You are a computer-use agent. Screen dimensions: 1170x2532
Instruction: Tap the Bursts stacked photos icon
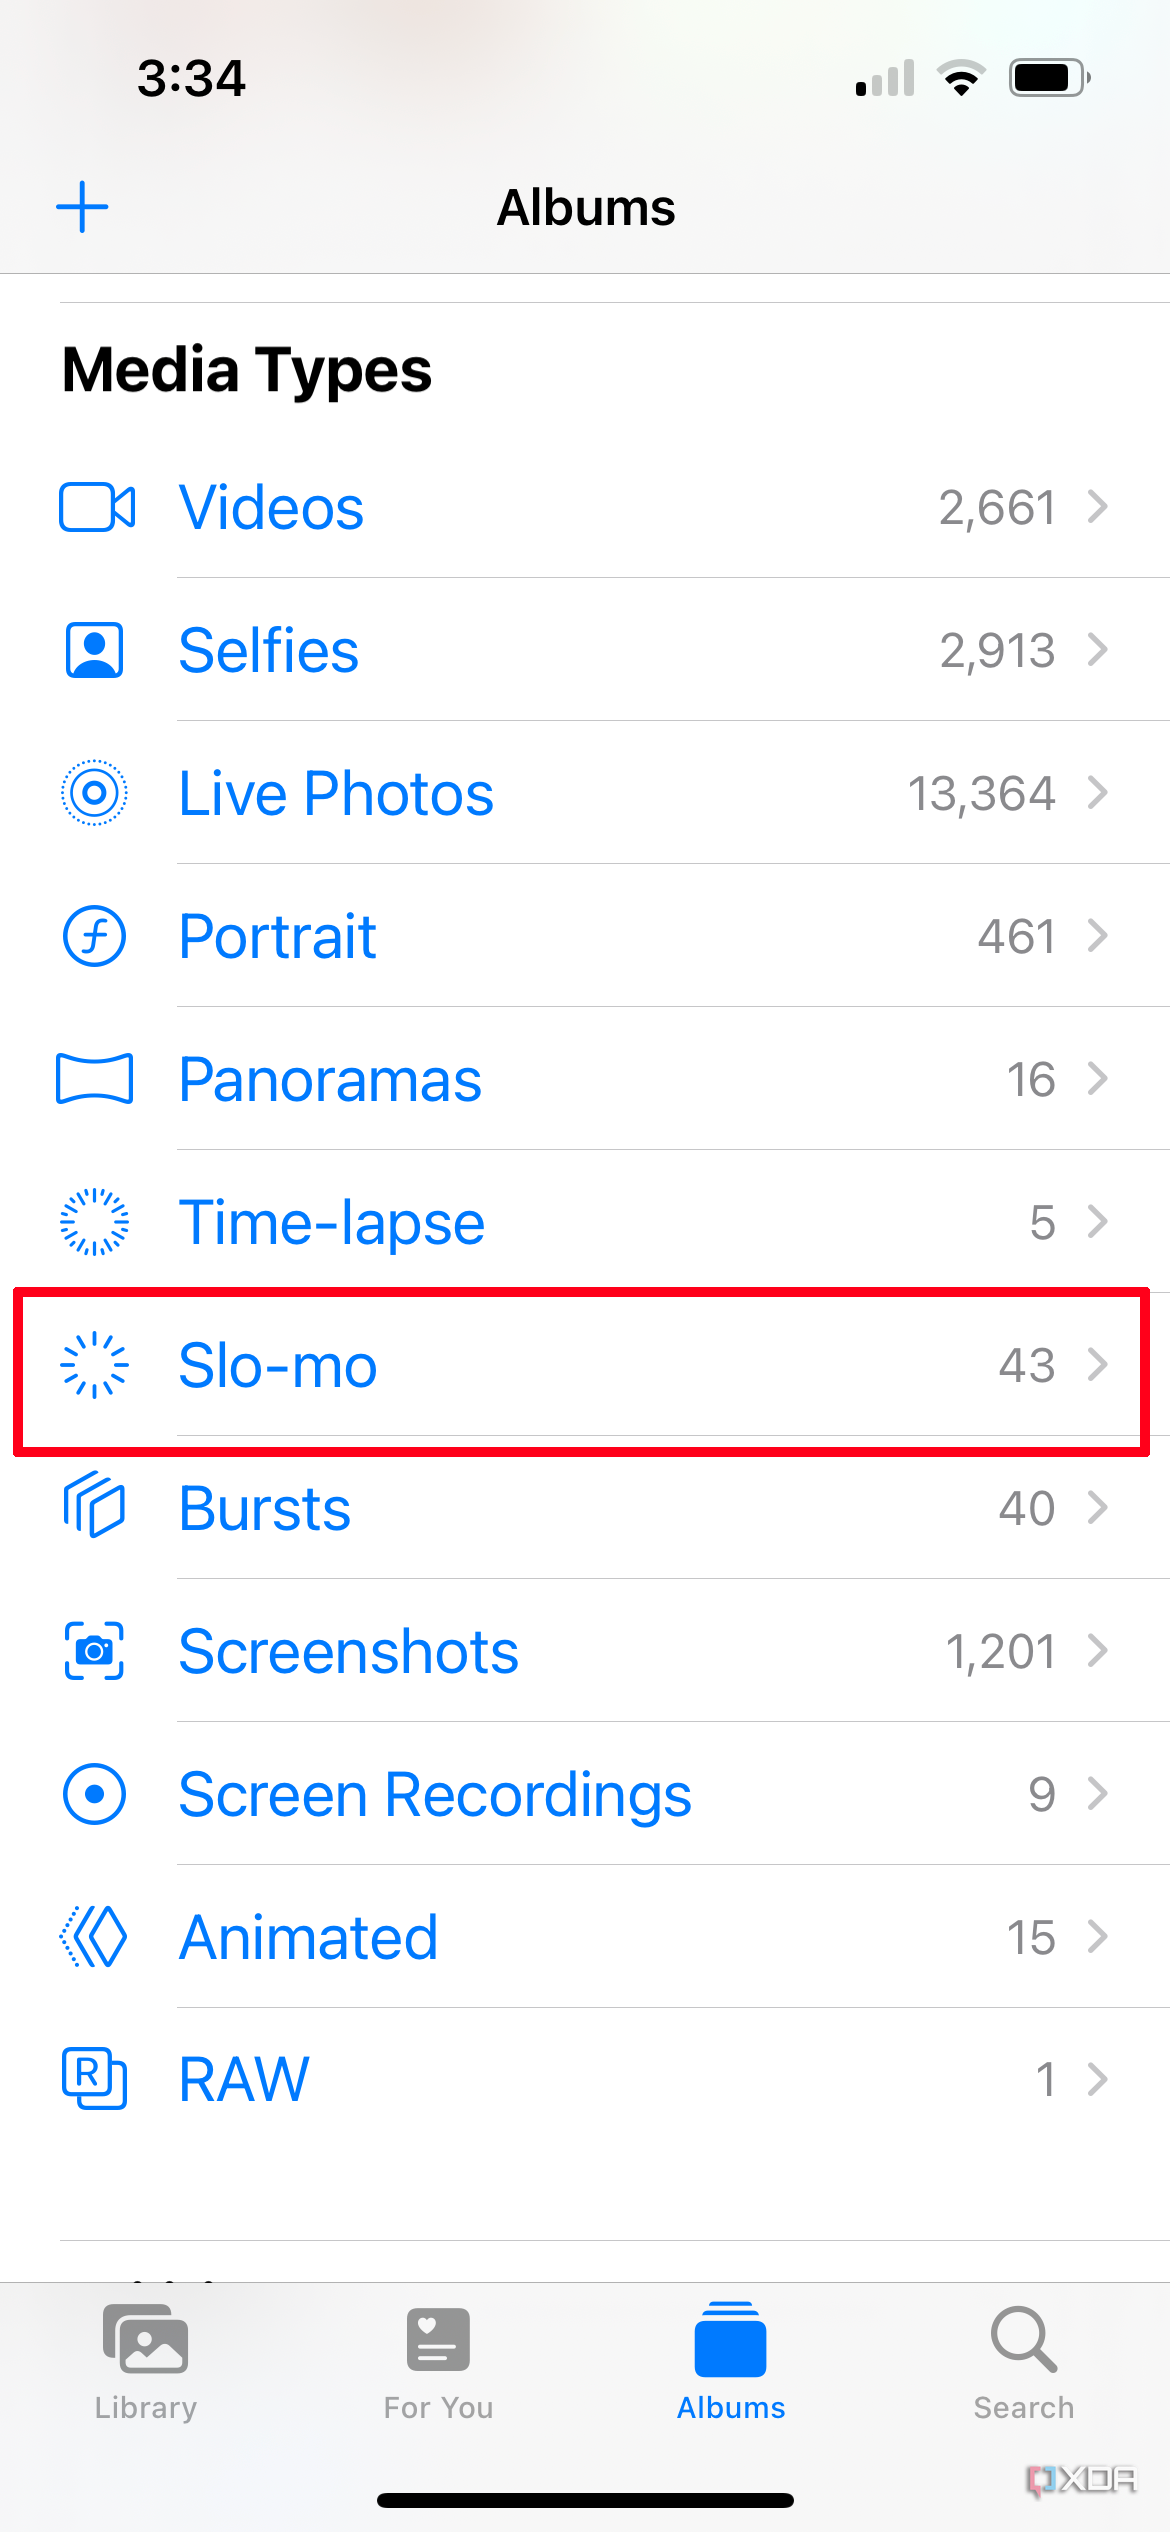coord(94,1508)
